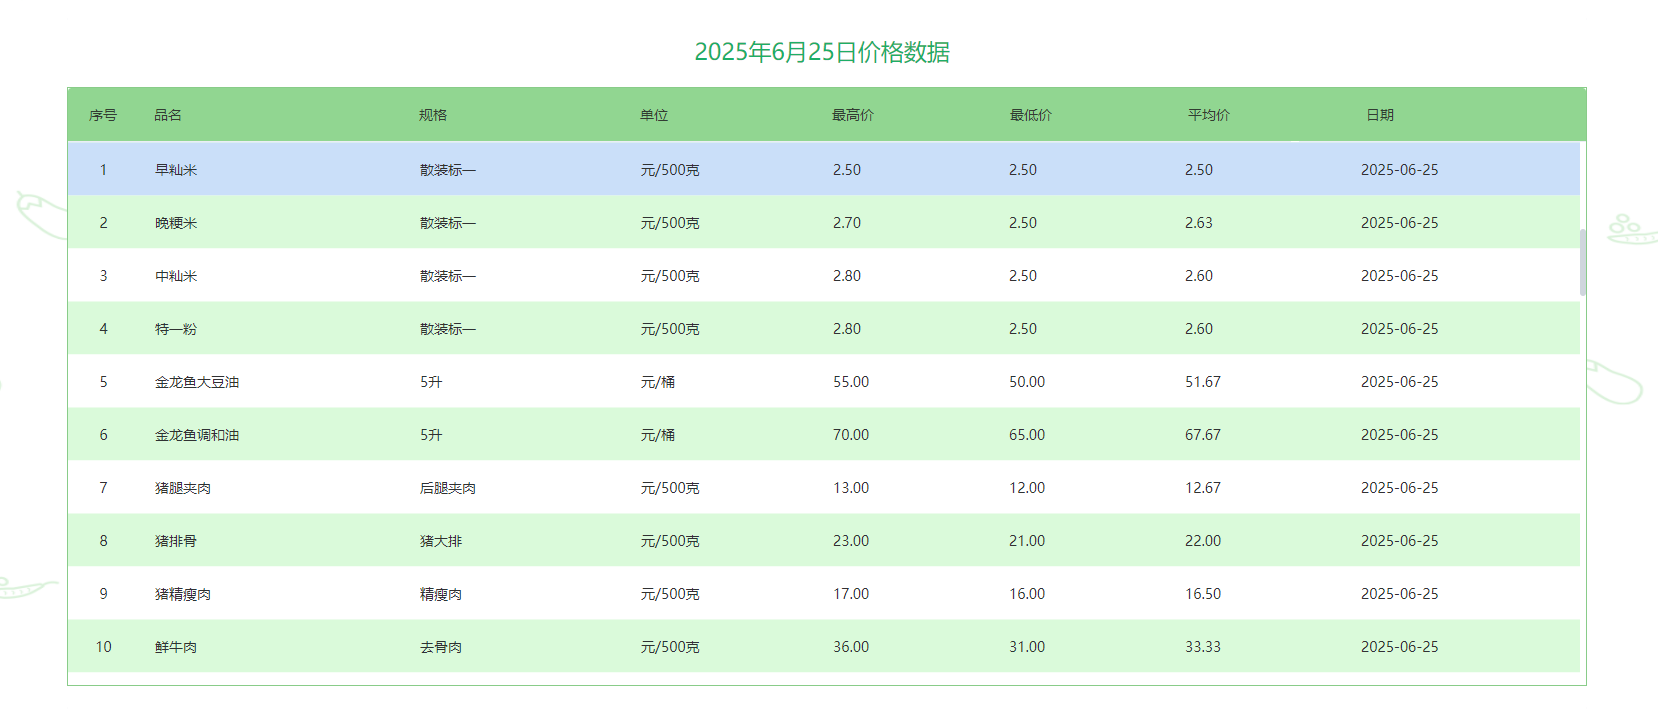
Task: Click the 品名 column header
Action: 168,115
